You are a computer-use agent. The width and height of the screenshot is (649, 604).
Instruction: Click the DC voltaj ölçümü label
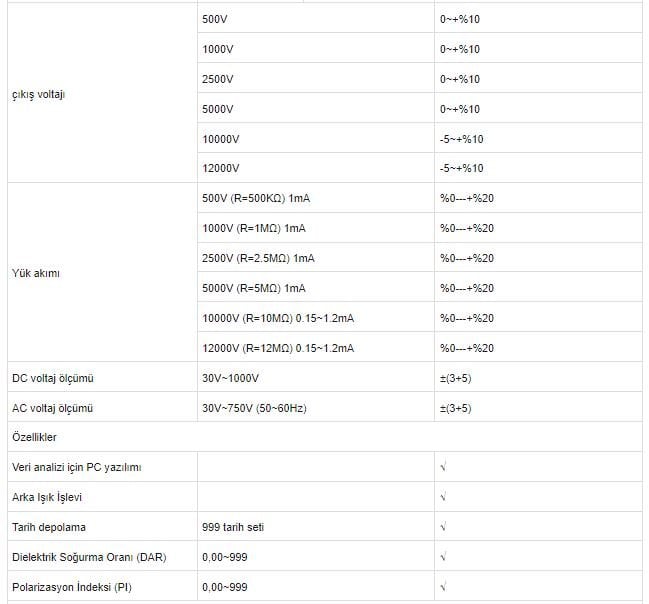tap(53, 378)
